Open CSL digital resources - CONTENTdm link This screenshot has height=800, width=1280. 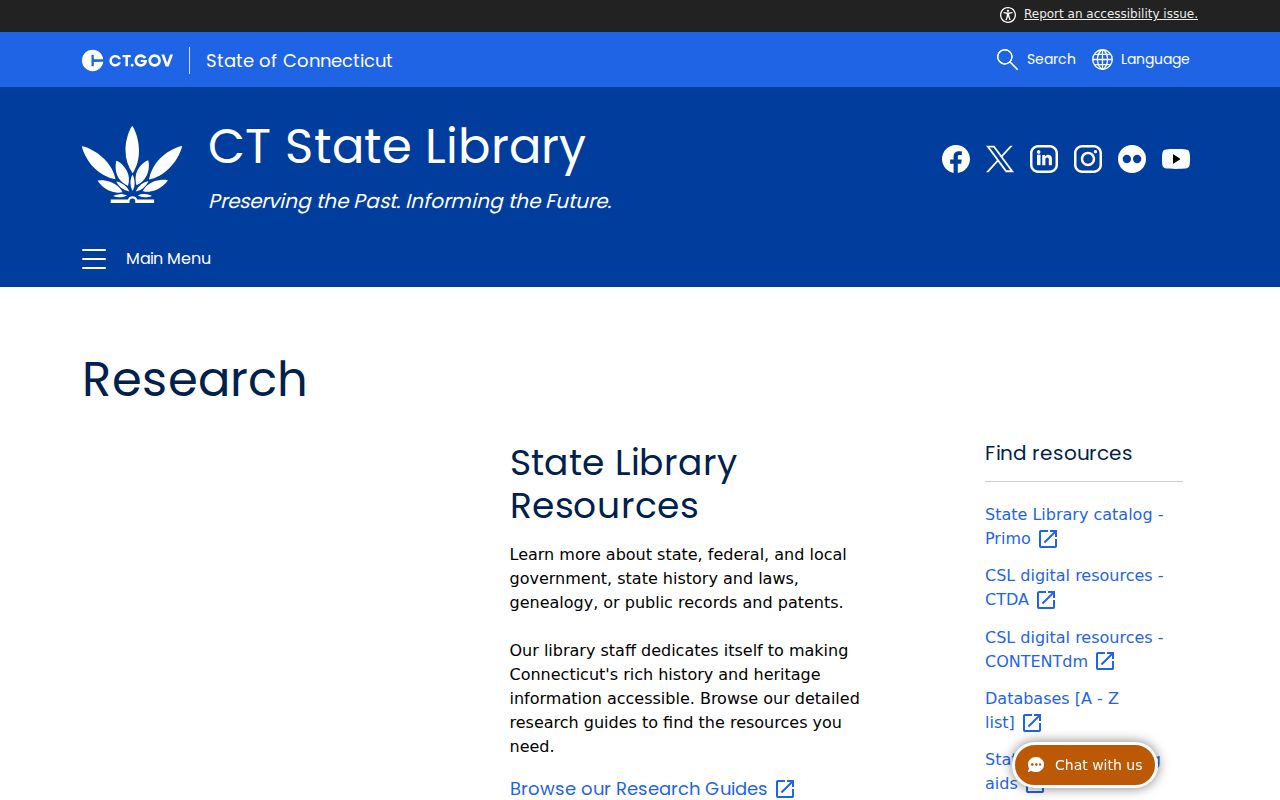point(1074,649)
